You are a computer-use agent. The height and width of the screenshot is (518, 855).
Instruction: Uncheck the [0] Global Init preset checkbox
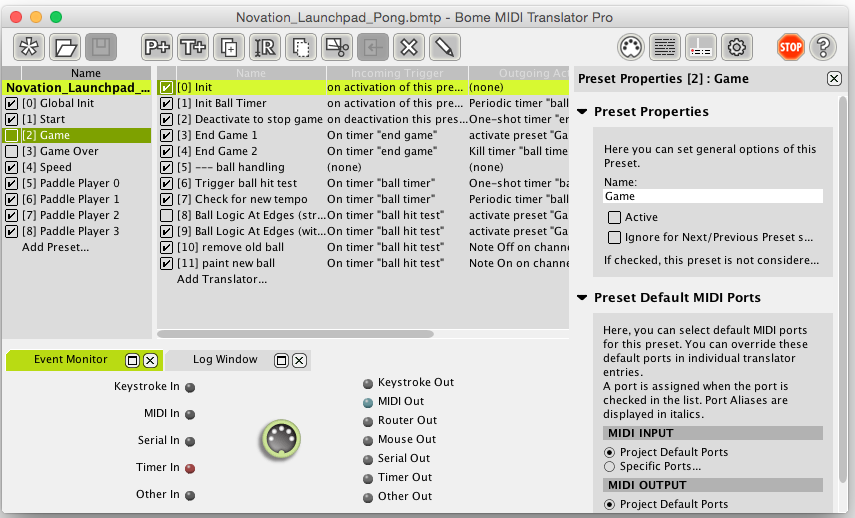[x=11, y=104]
